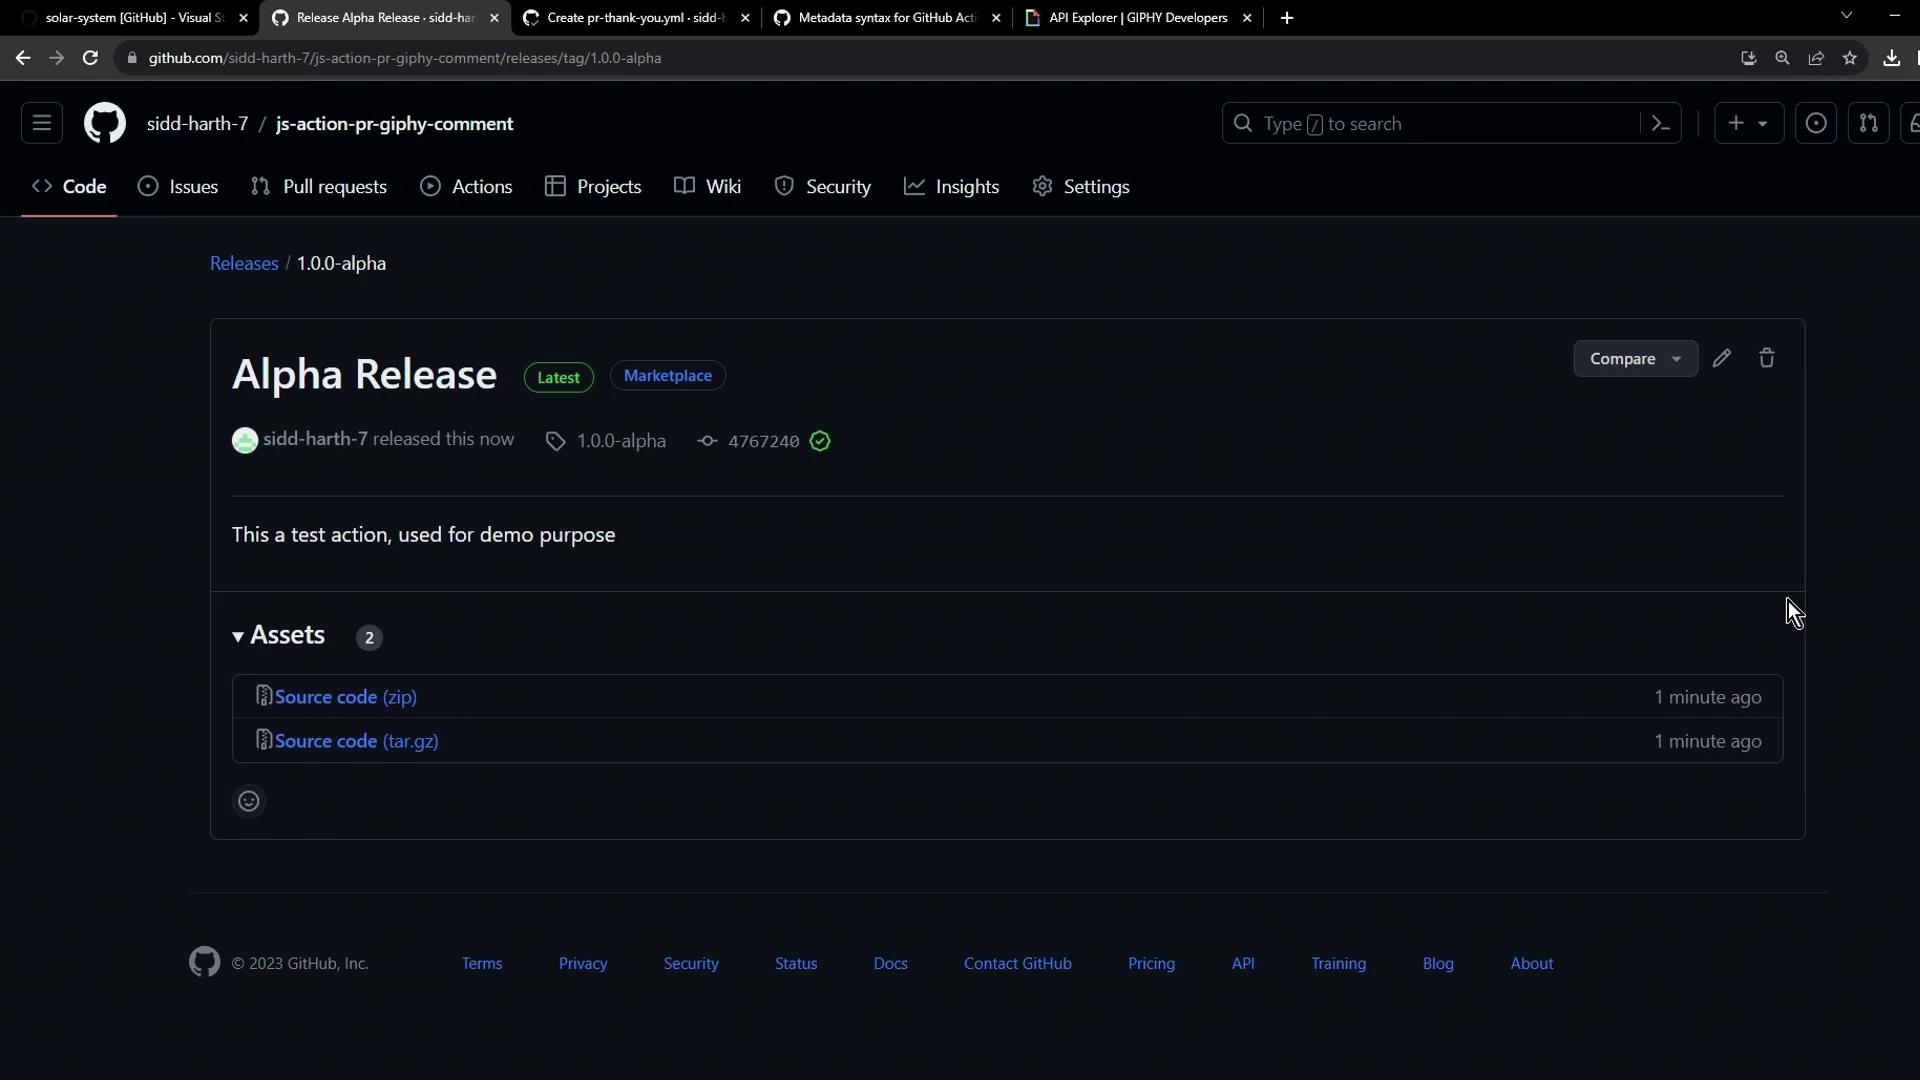1920x1080 pixels.
Task: Click the Marketplace badge
Action: (668, 376)
